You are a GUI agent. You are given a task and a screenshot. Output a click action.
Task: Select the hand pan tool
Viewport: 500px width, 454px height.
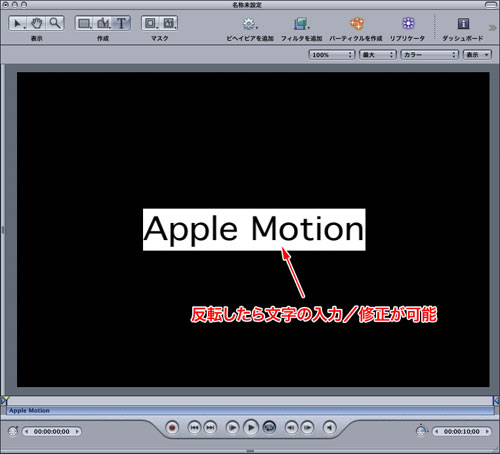(x=37, y=23)
